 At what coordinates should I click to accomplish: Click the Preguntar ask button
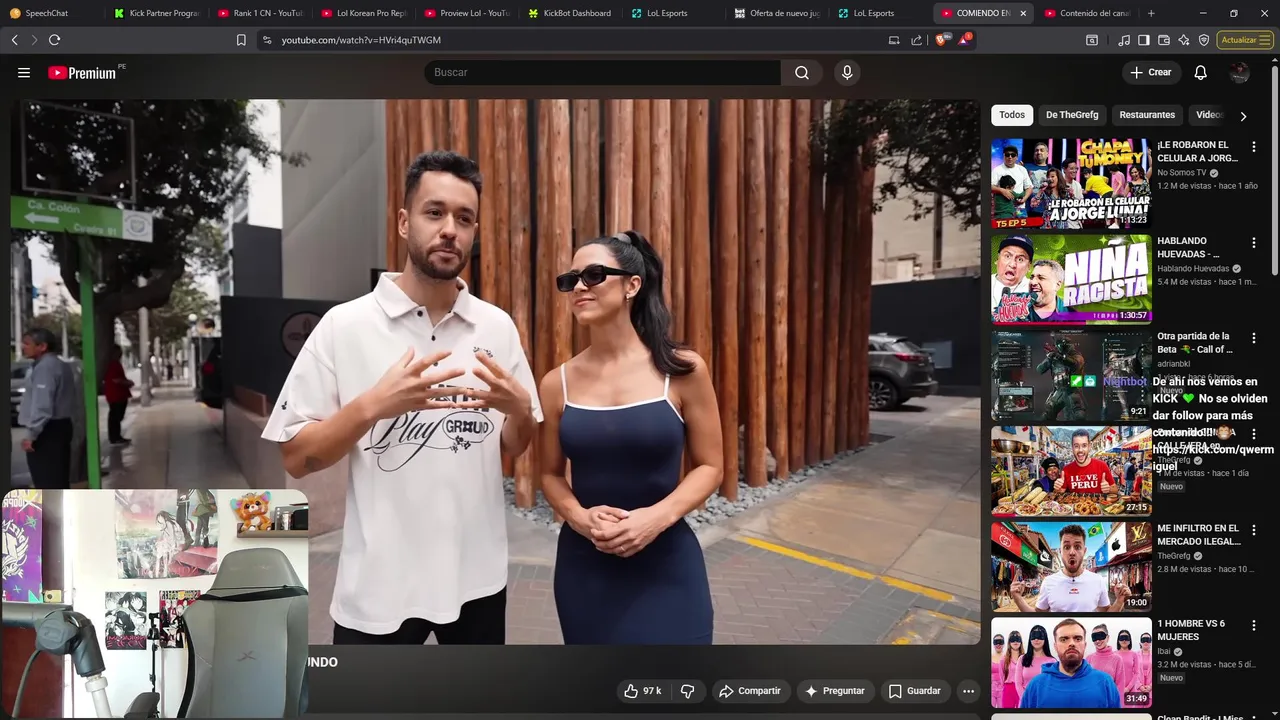pos(835,691)
